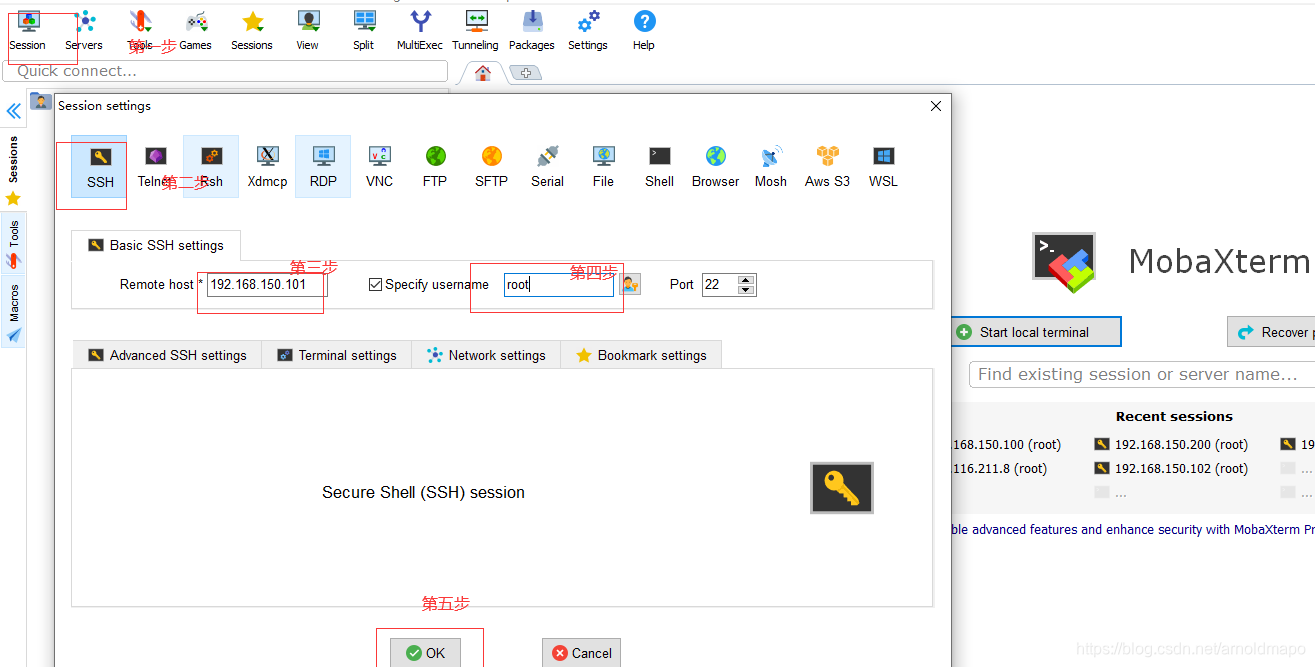The height and width of the screenshot is (667, 1315).
Task: Open recent session 192.168.150.200 (root)
Action: pos(1171,445)
